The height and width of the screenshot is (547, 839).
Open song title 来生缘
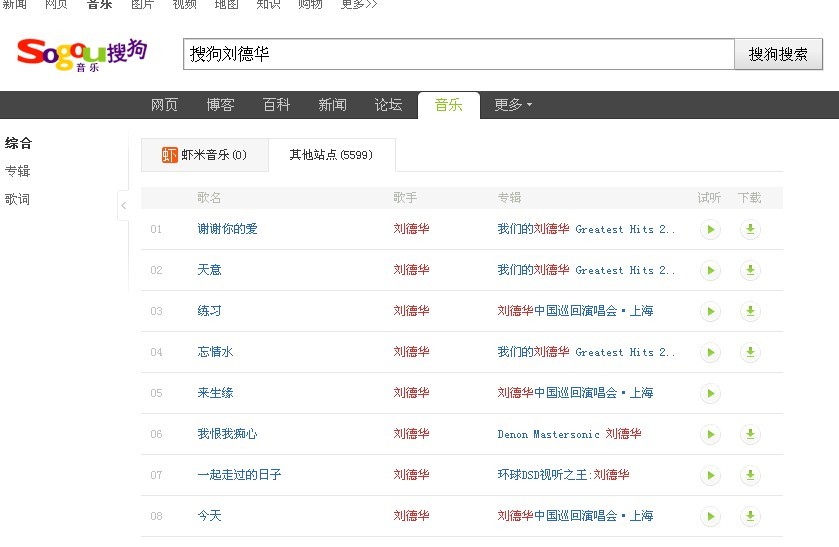pos(215,393)
